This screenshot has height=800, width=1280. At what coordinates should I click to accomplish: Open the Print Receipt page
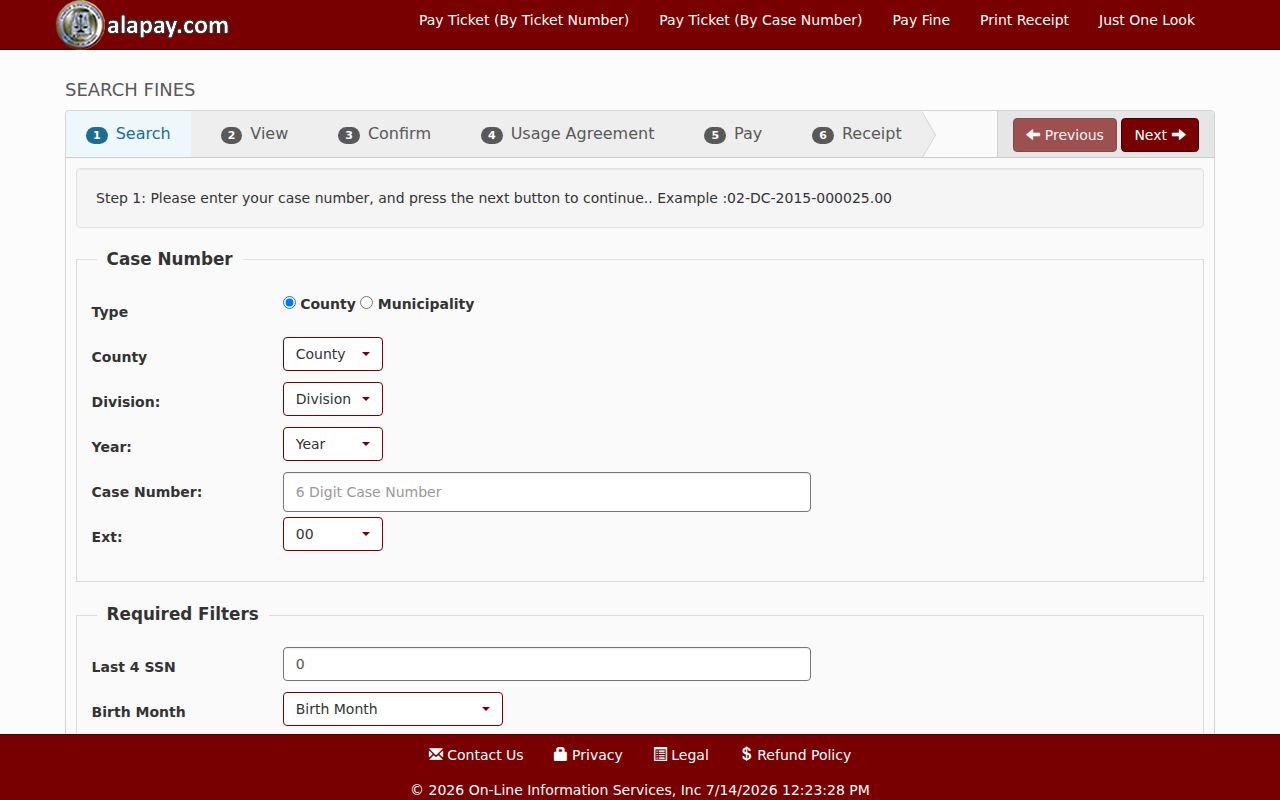[x=1024, y=20]
